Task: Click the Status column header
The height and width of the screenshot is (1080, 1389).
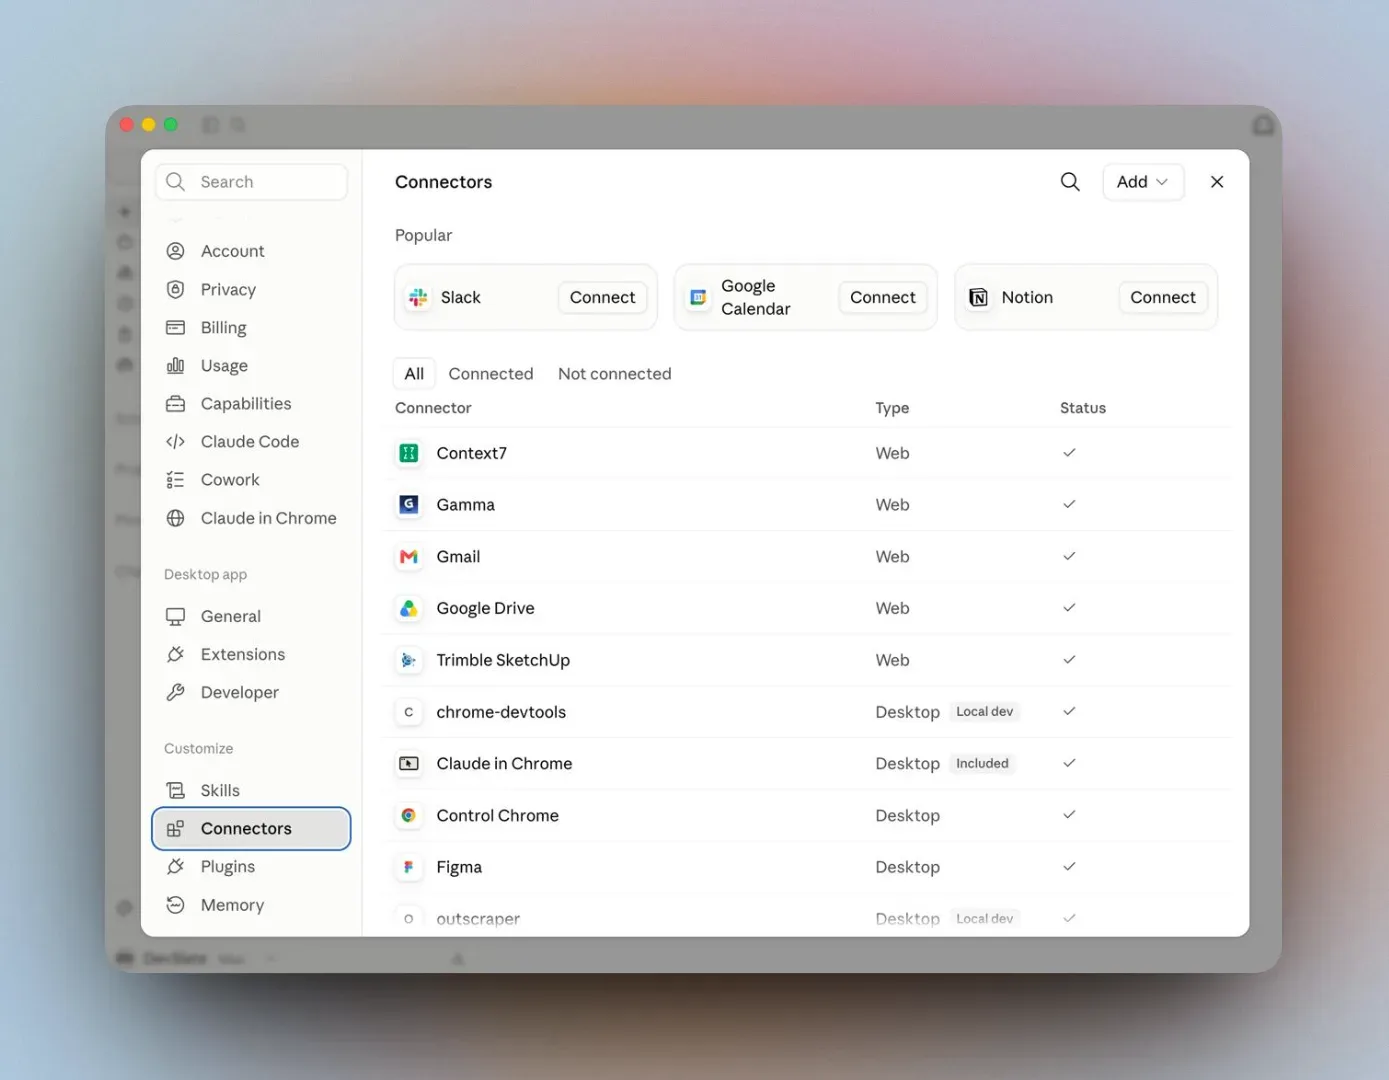Action: pos(1083,408)
